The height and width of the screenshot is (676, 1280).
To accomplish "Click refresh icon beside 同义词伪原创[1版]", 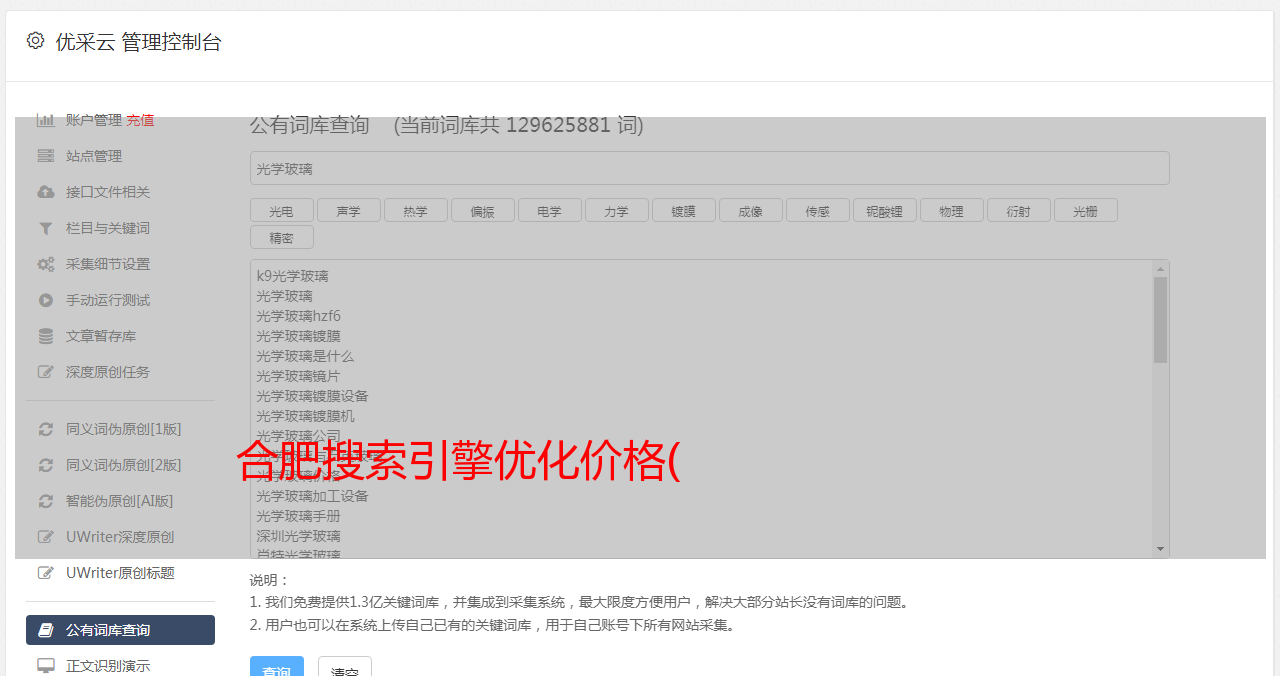I will [45, 429].
